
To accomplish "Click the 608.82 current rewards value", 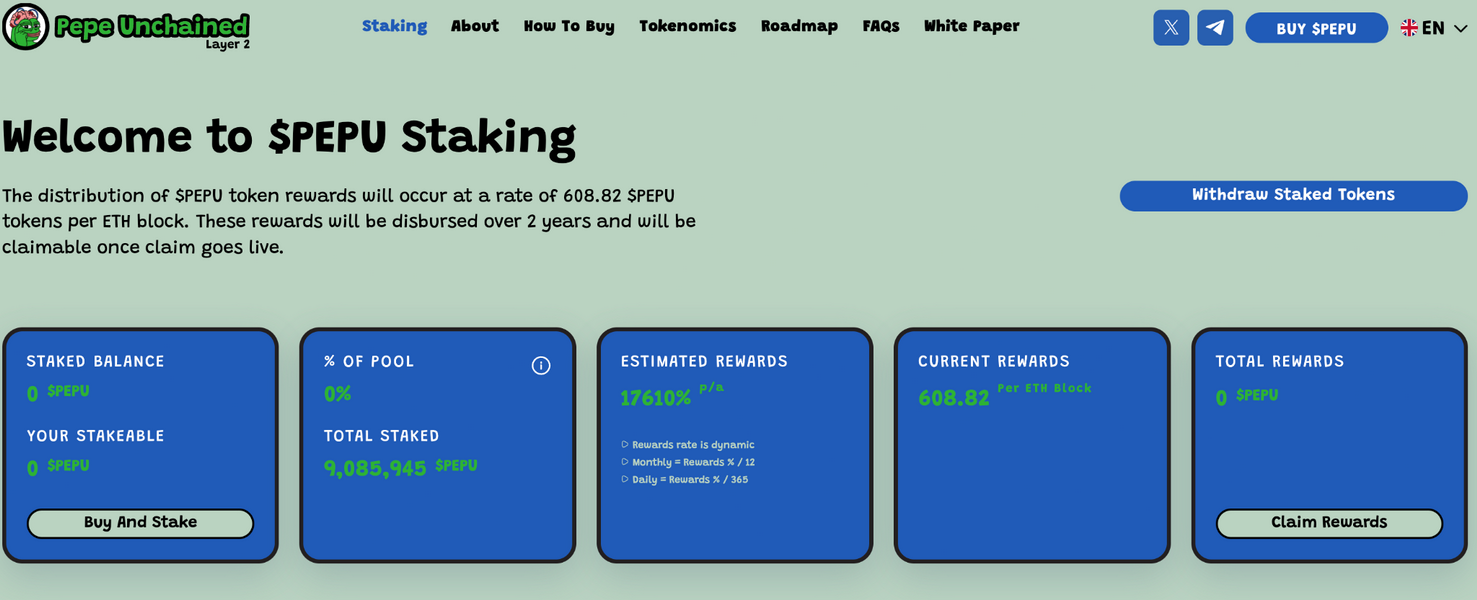I will (954, 398).
